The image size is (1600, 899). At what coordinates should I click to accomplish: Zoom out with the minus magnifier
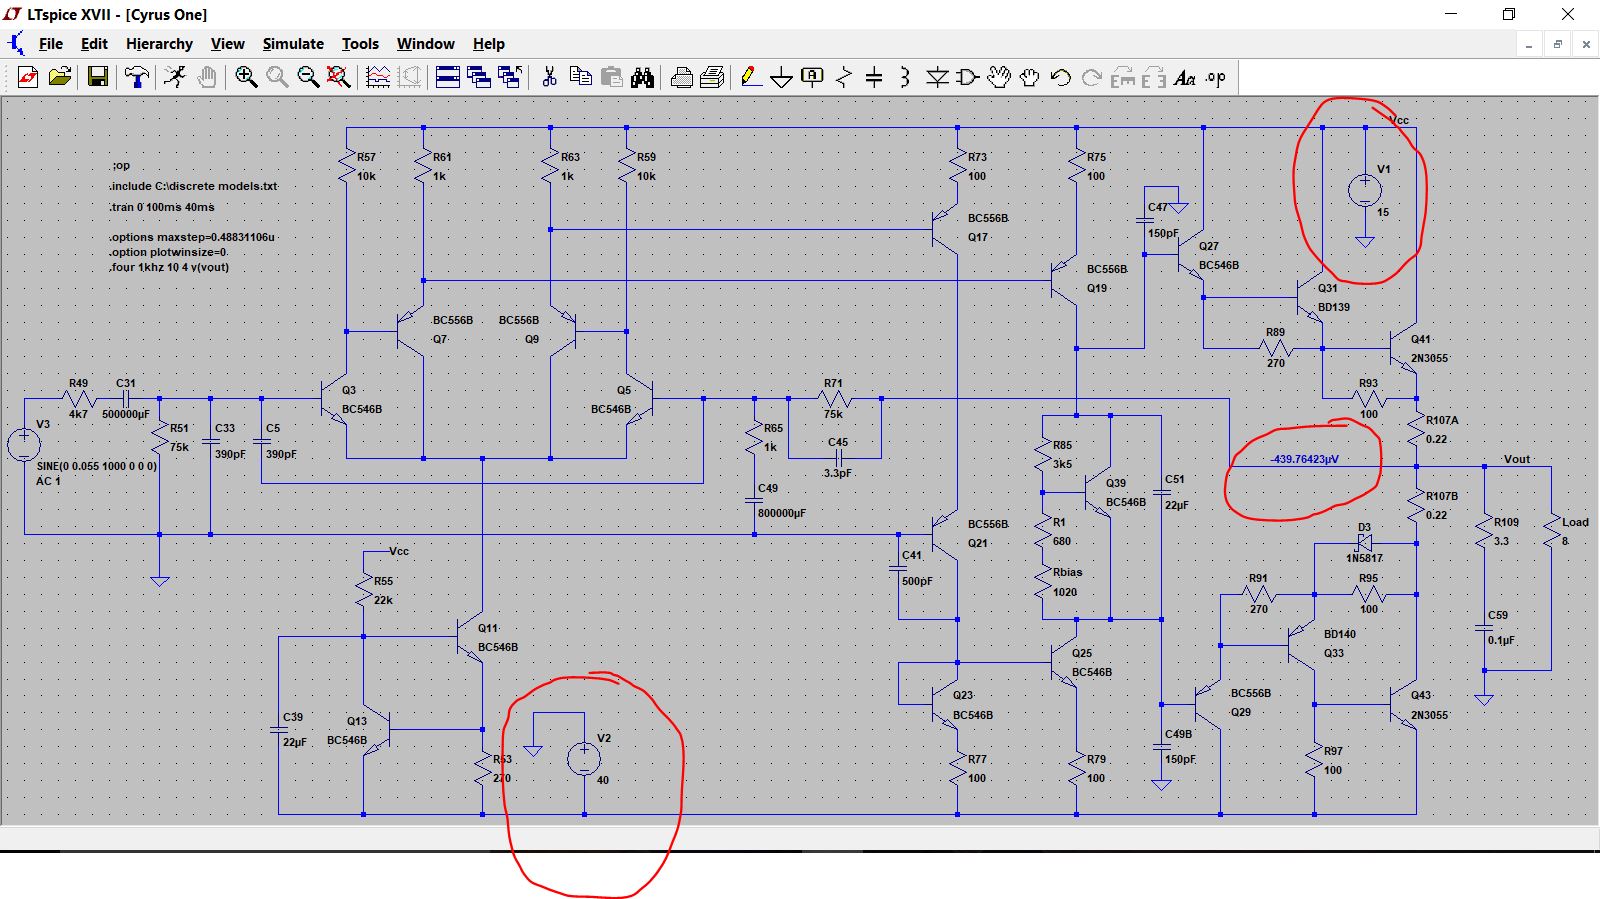tap(308, 77)
